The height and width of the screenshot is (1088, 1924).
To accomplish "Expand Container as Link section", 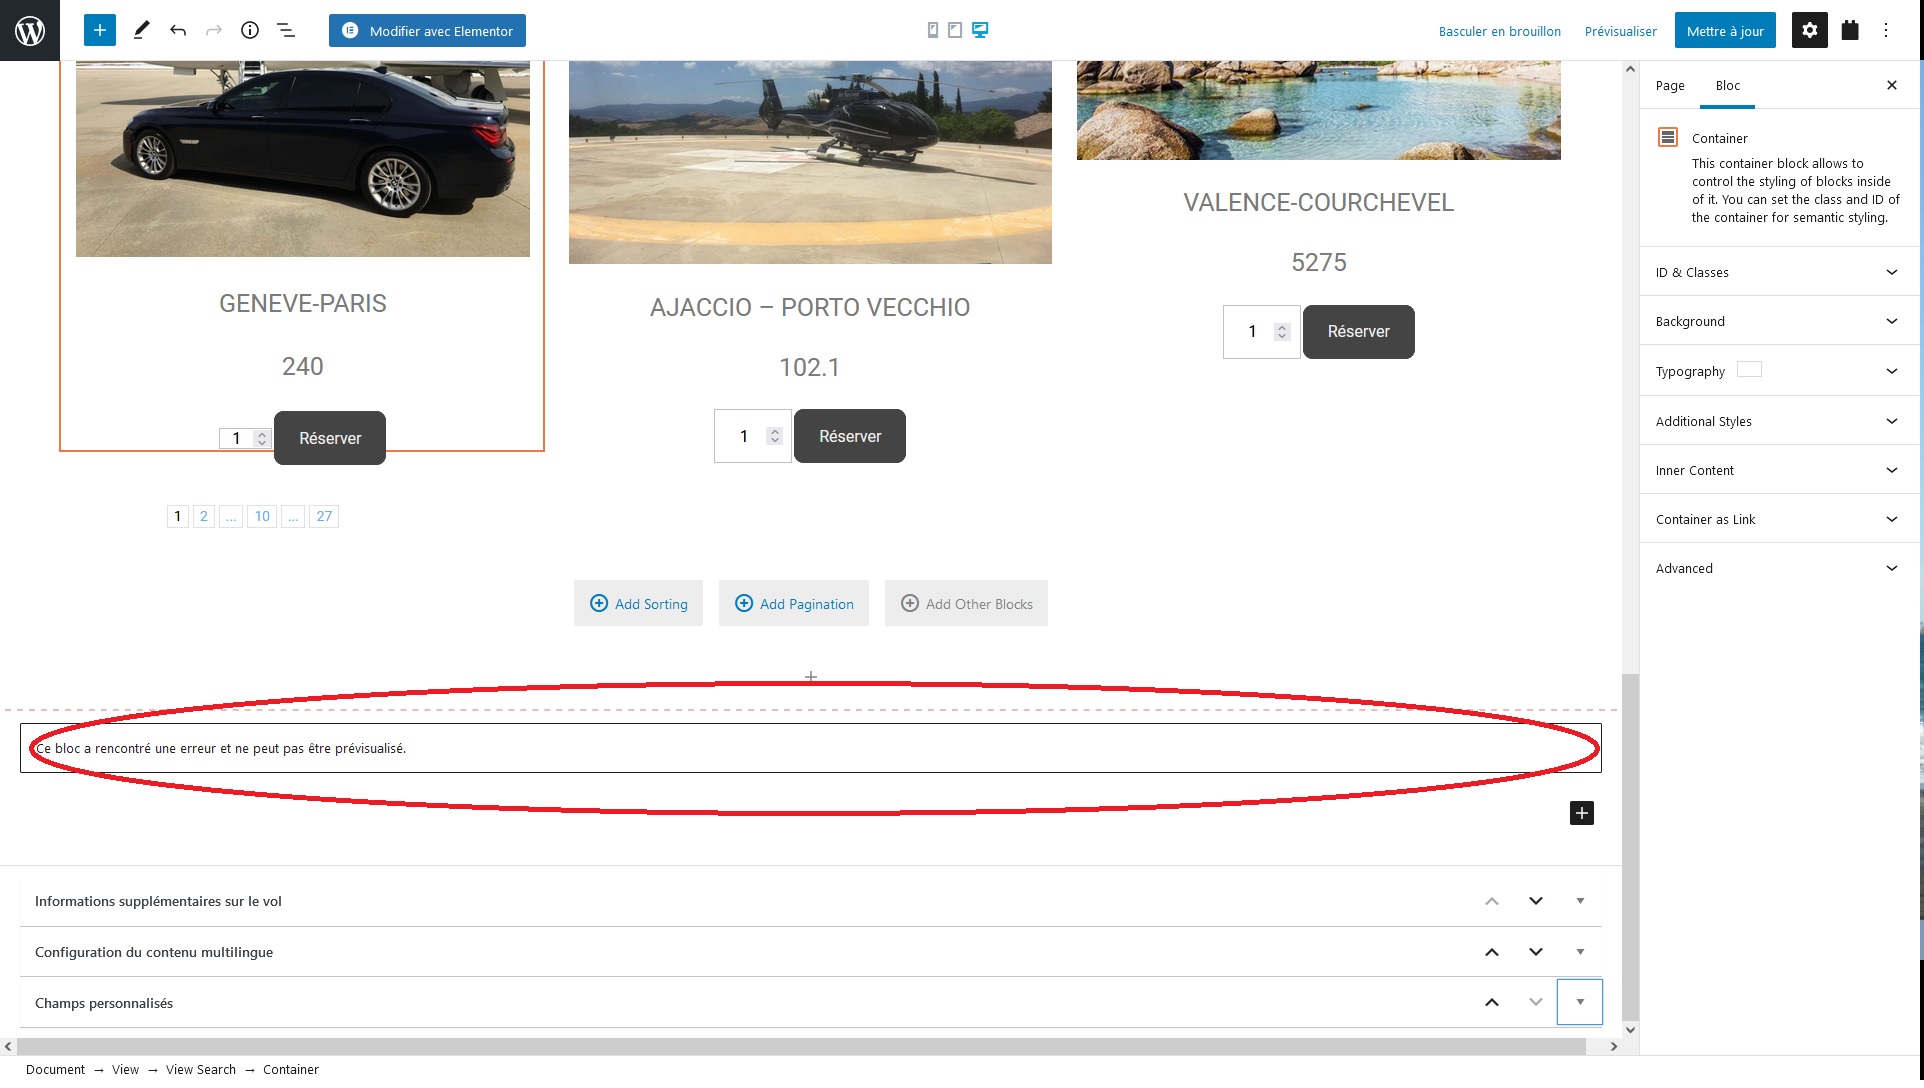I will coord(1779,519).
